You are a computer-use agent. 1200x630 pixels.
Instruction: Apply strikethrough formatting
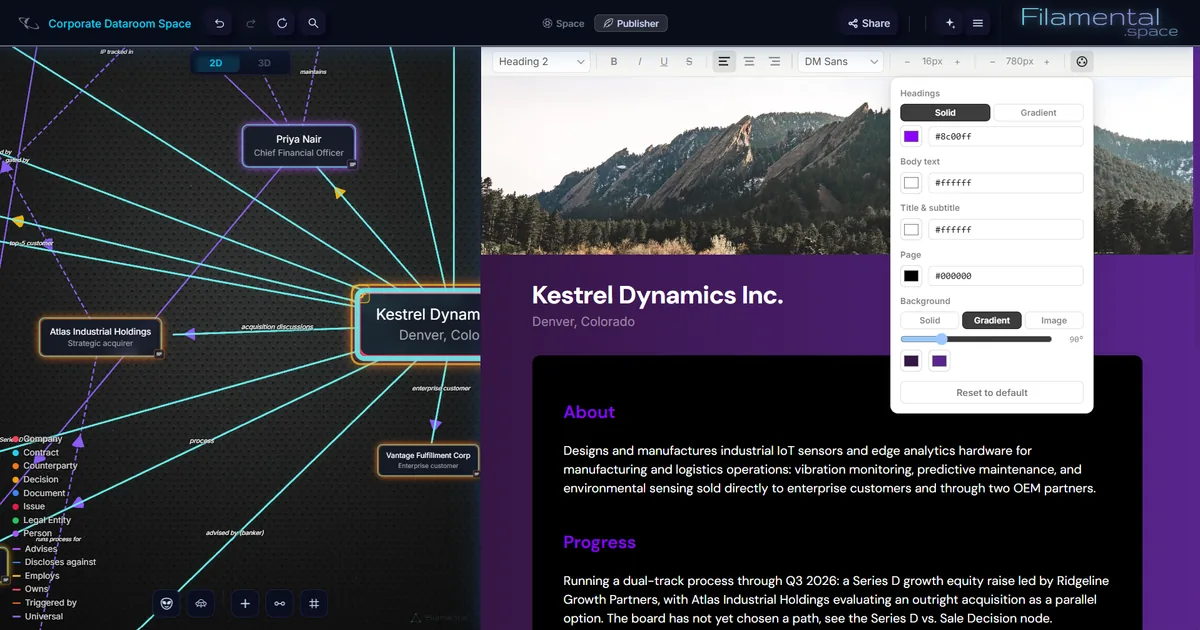tap(689, 62)
